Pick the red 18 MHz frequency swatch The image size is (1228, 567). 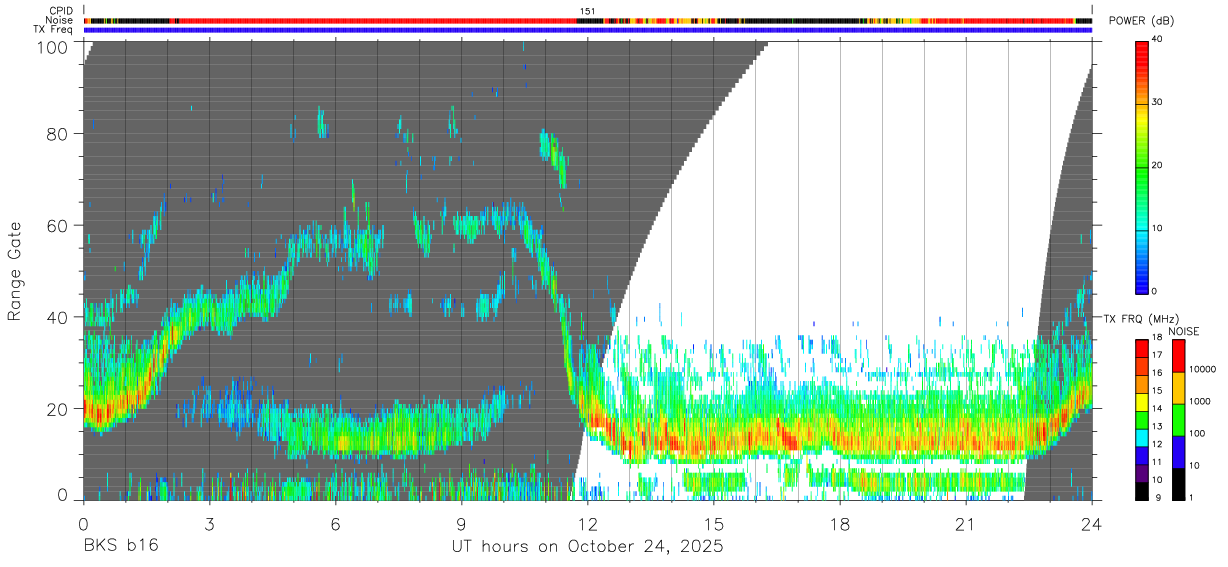tap(1141, 348)
